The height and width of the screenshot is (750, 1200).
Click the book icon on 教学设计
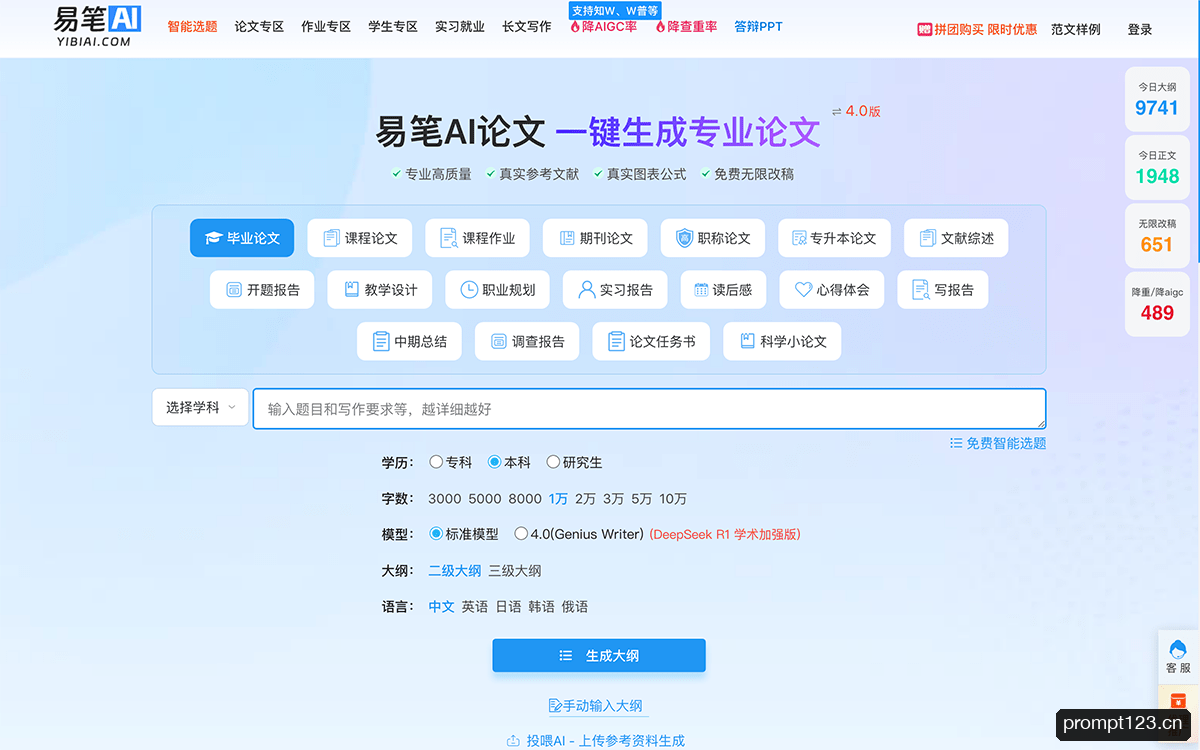[x=351, y=289]
